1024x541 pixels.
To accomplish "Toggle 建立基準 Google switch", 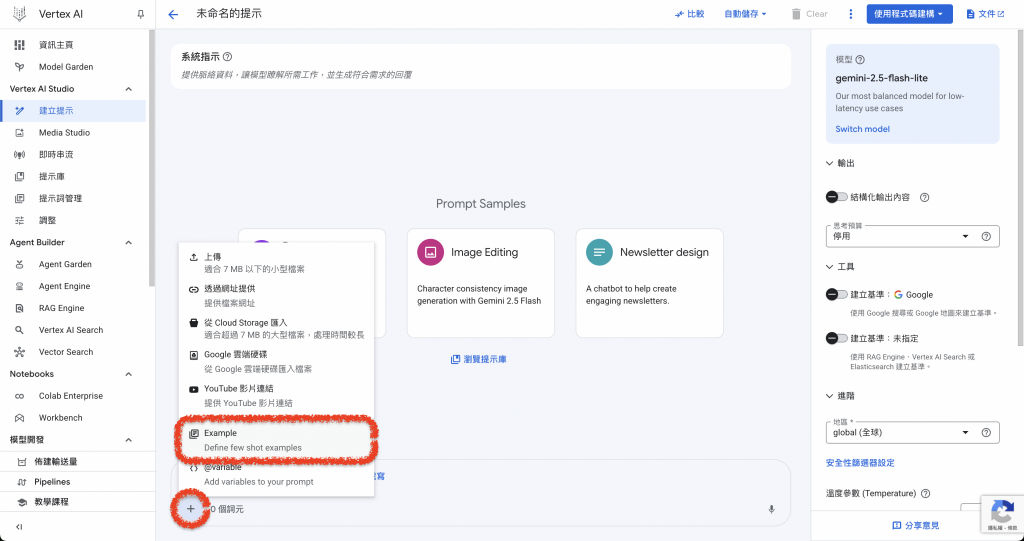I will pyautogui.click(x=837, y=295).
